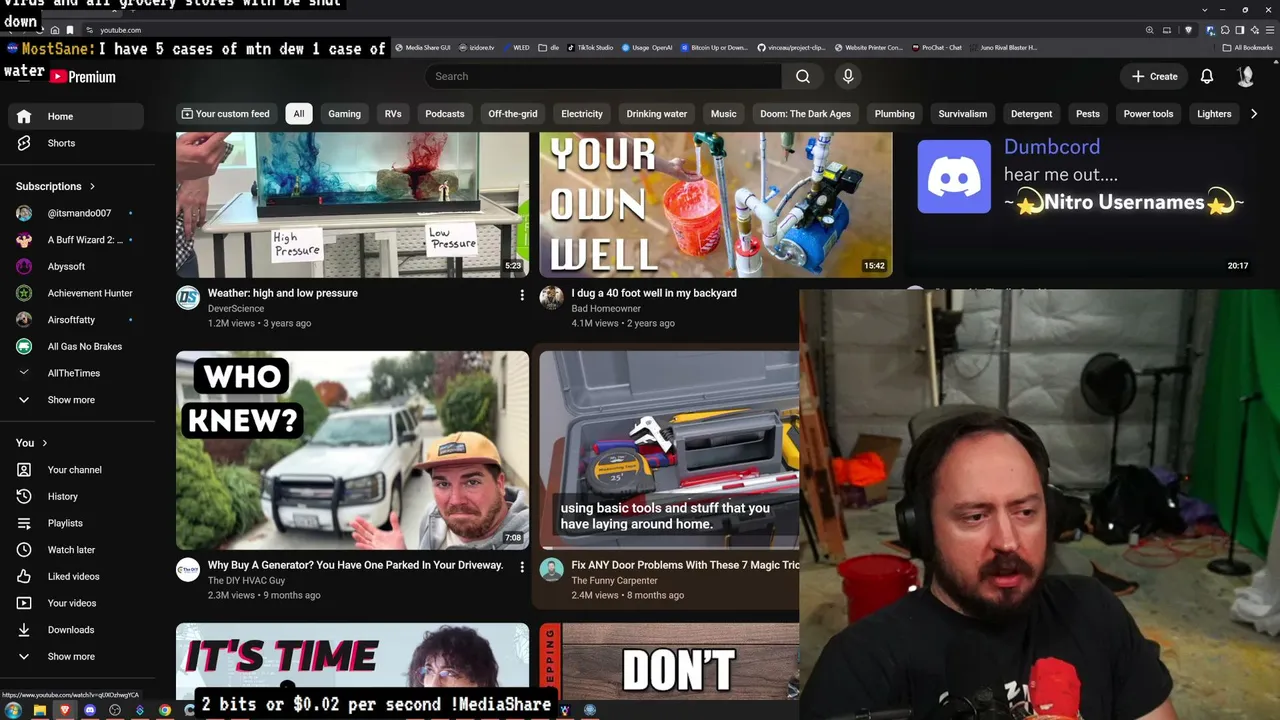Open the Dumbcord video thumbnail
Screen dimensions: 1280x720
pos(1079,204)
